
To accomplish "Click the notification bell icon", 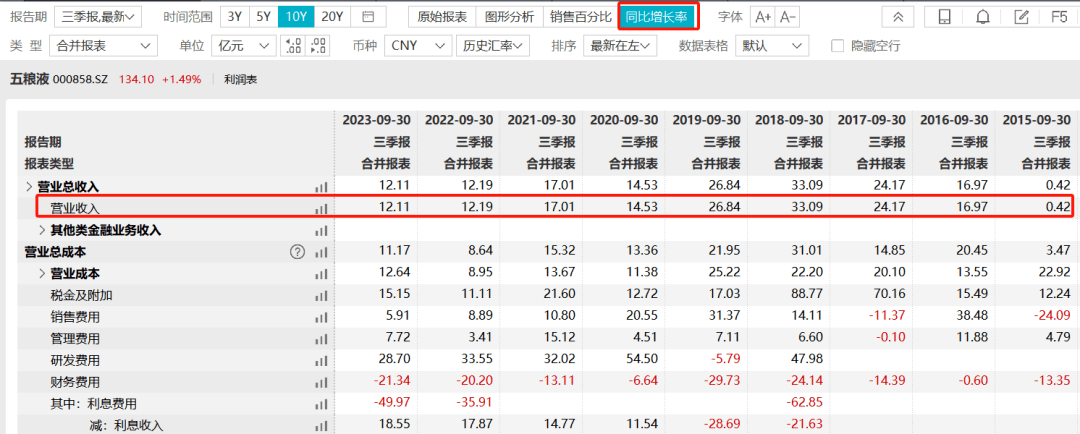I will [984, 17].
